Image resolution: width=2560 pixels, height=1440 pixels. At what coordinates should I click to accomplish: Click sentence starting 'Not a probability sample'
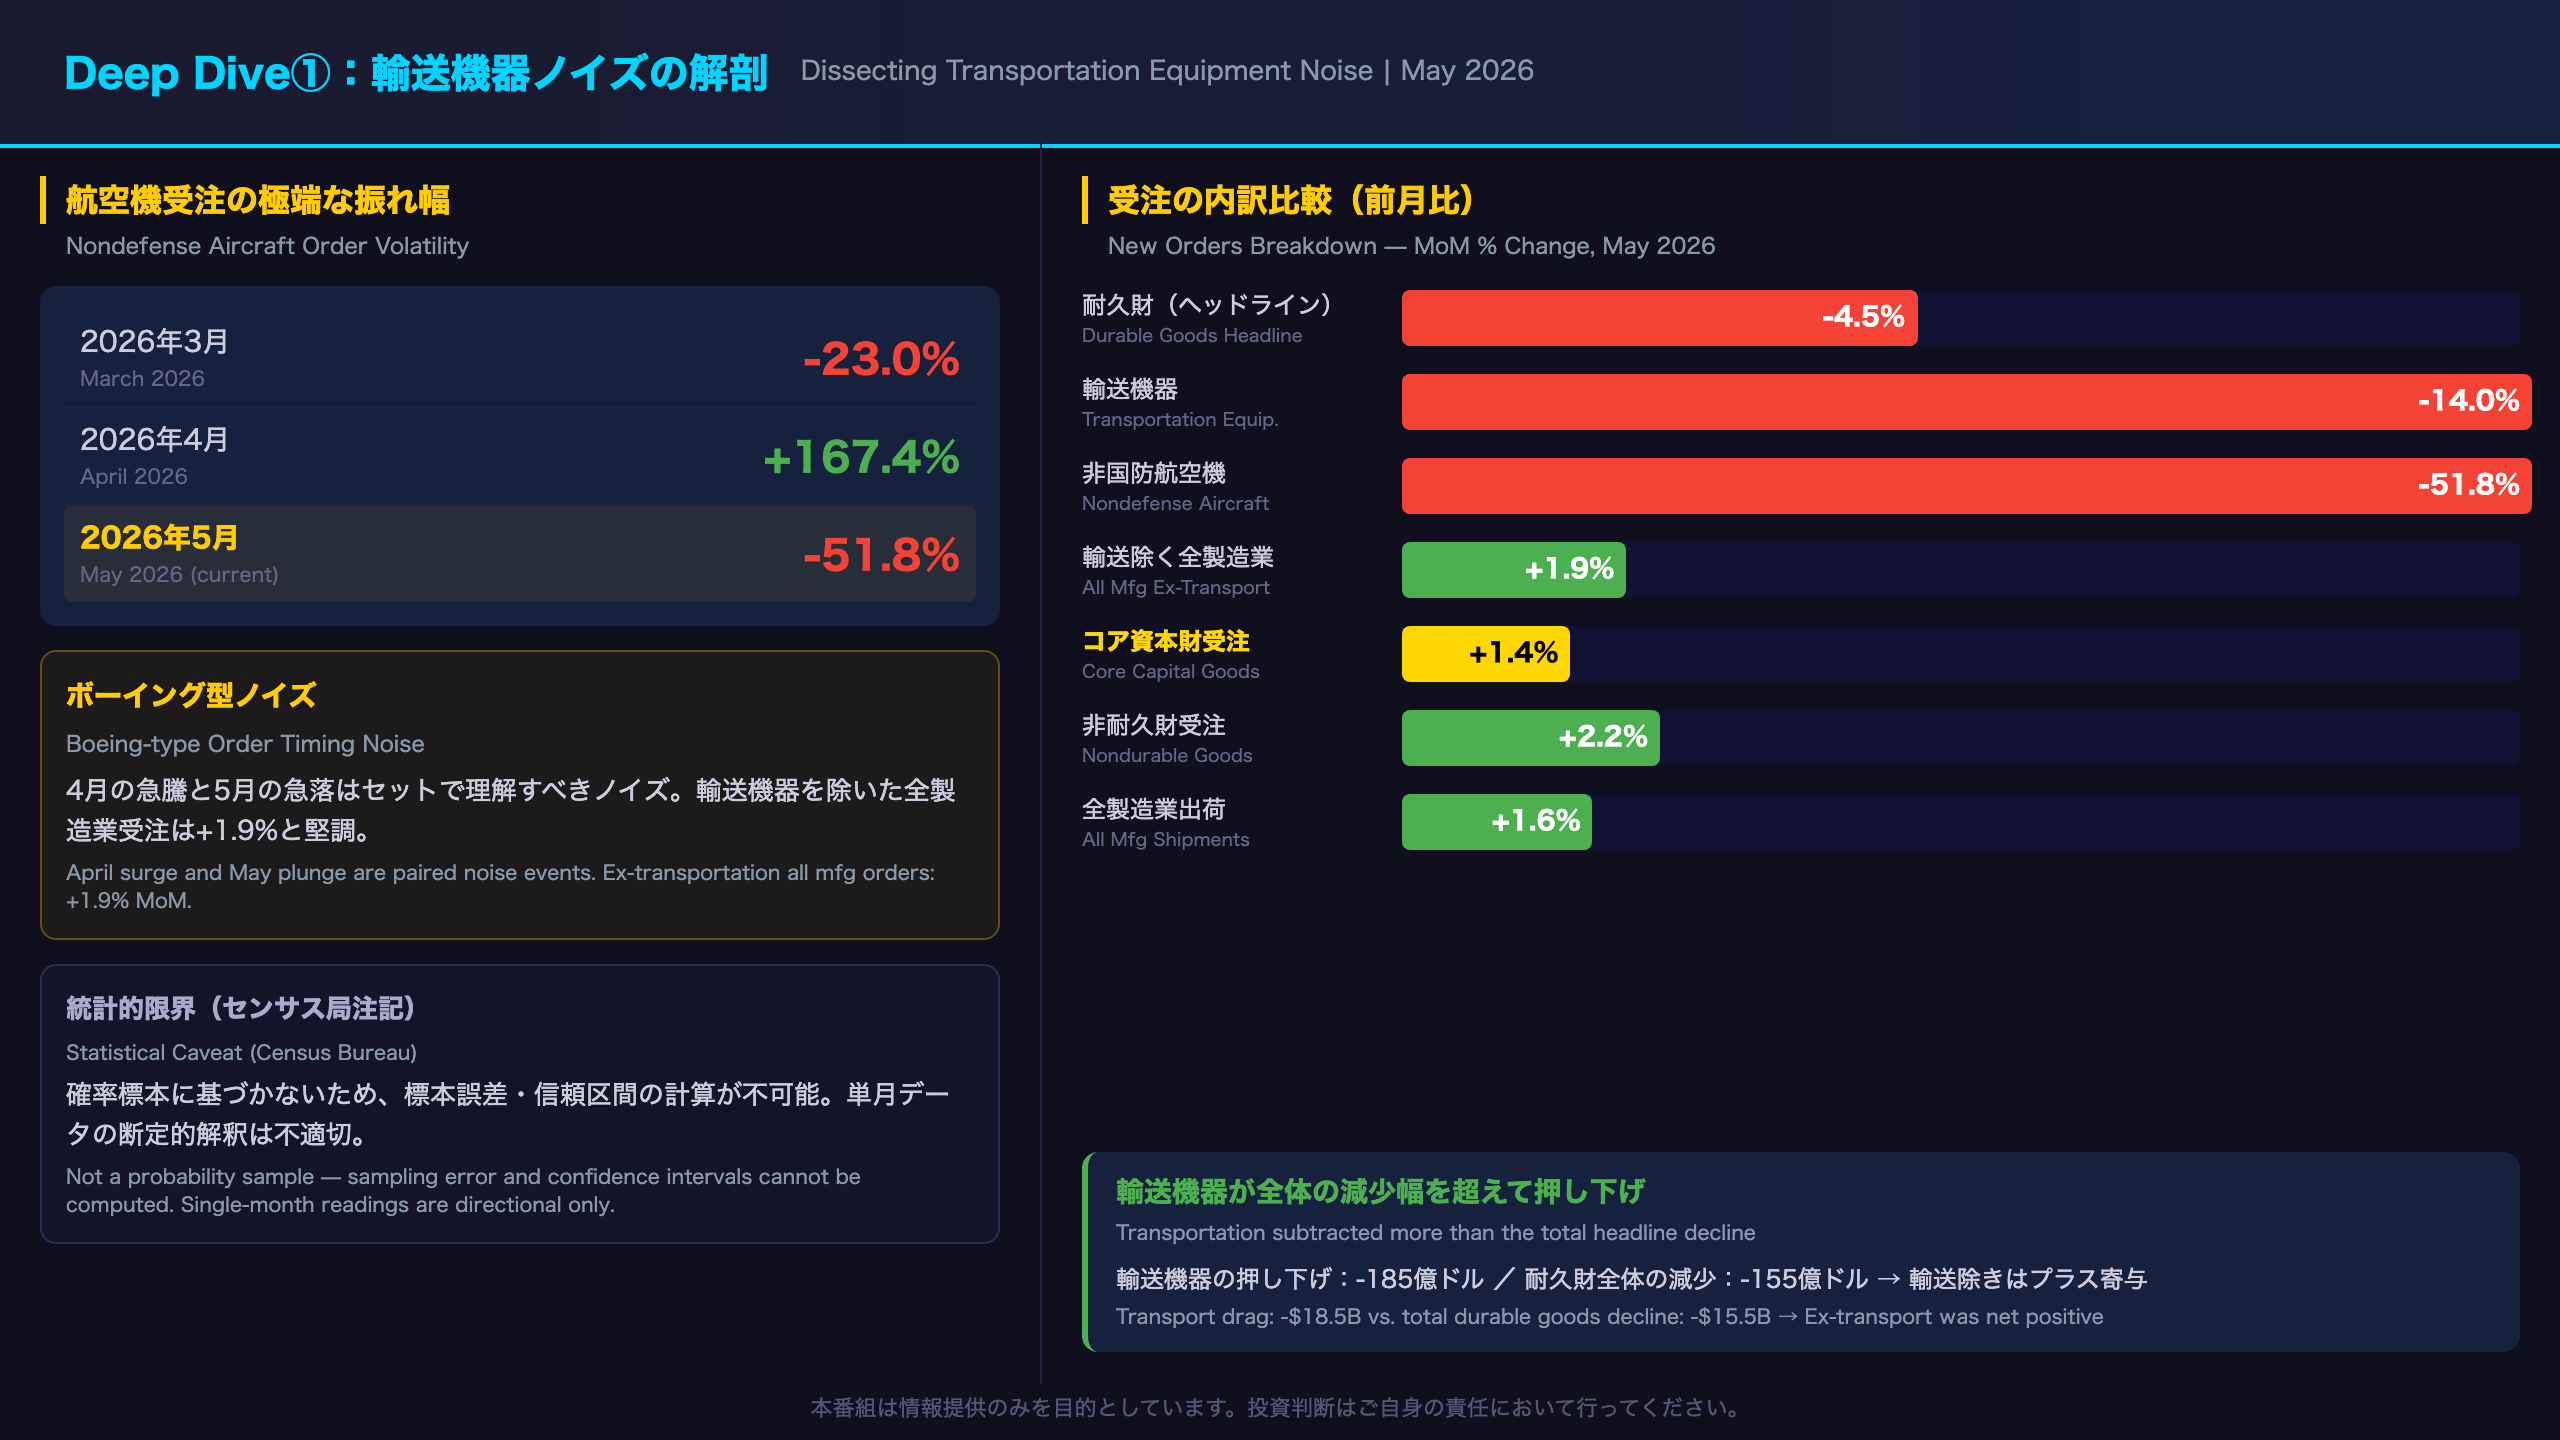(x=463, y=1190)
